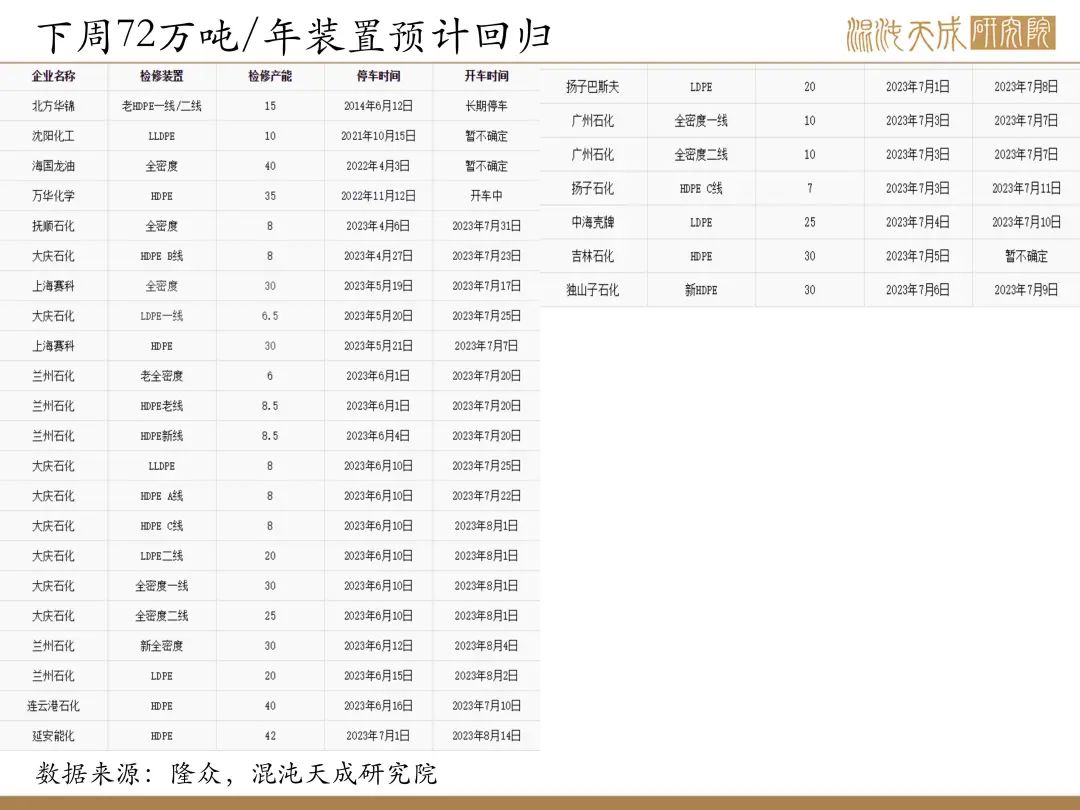Click the '吉林石化' company cell

click(x=592, y=256)
